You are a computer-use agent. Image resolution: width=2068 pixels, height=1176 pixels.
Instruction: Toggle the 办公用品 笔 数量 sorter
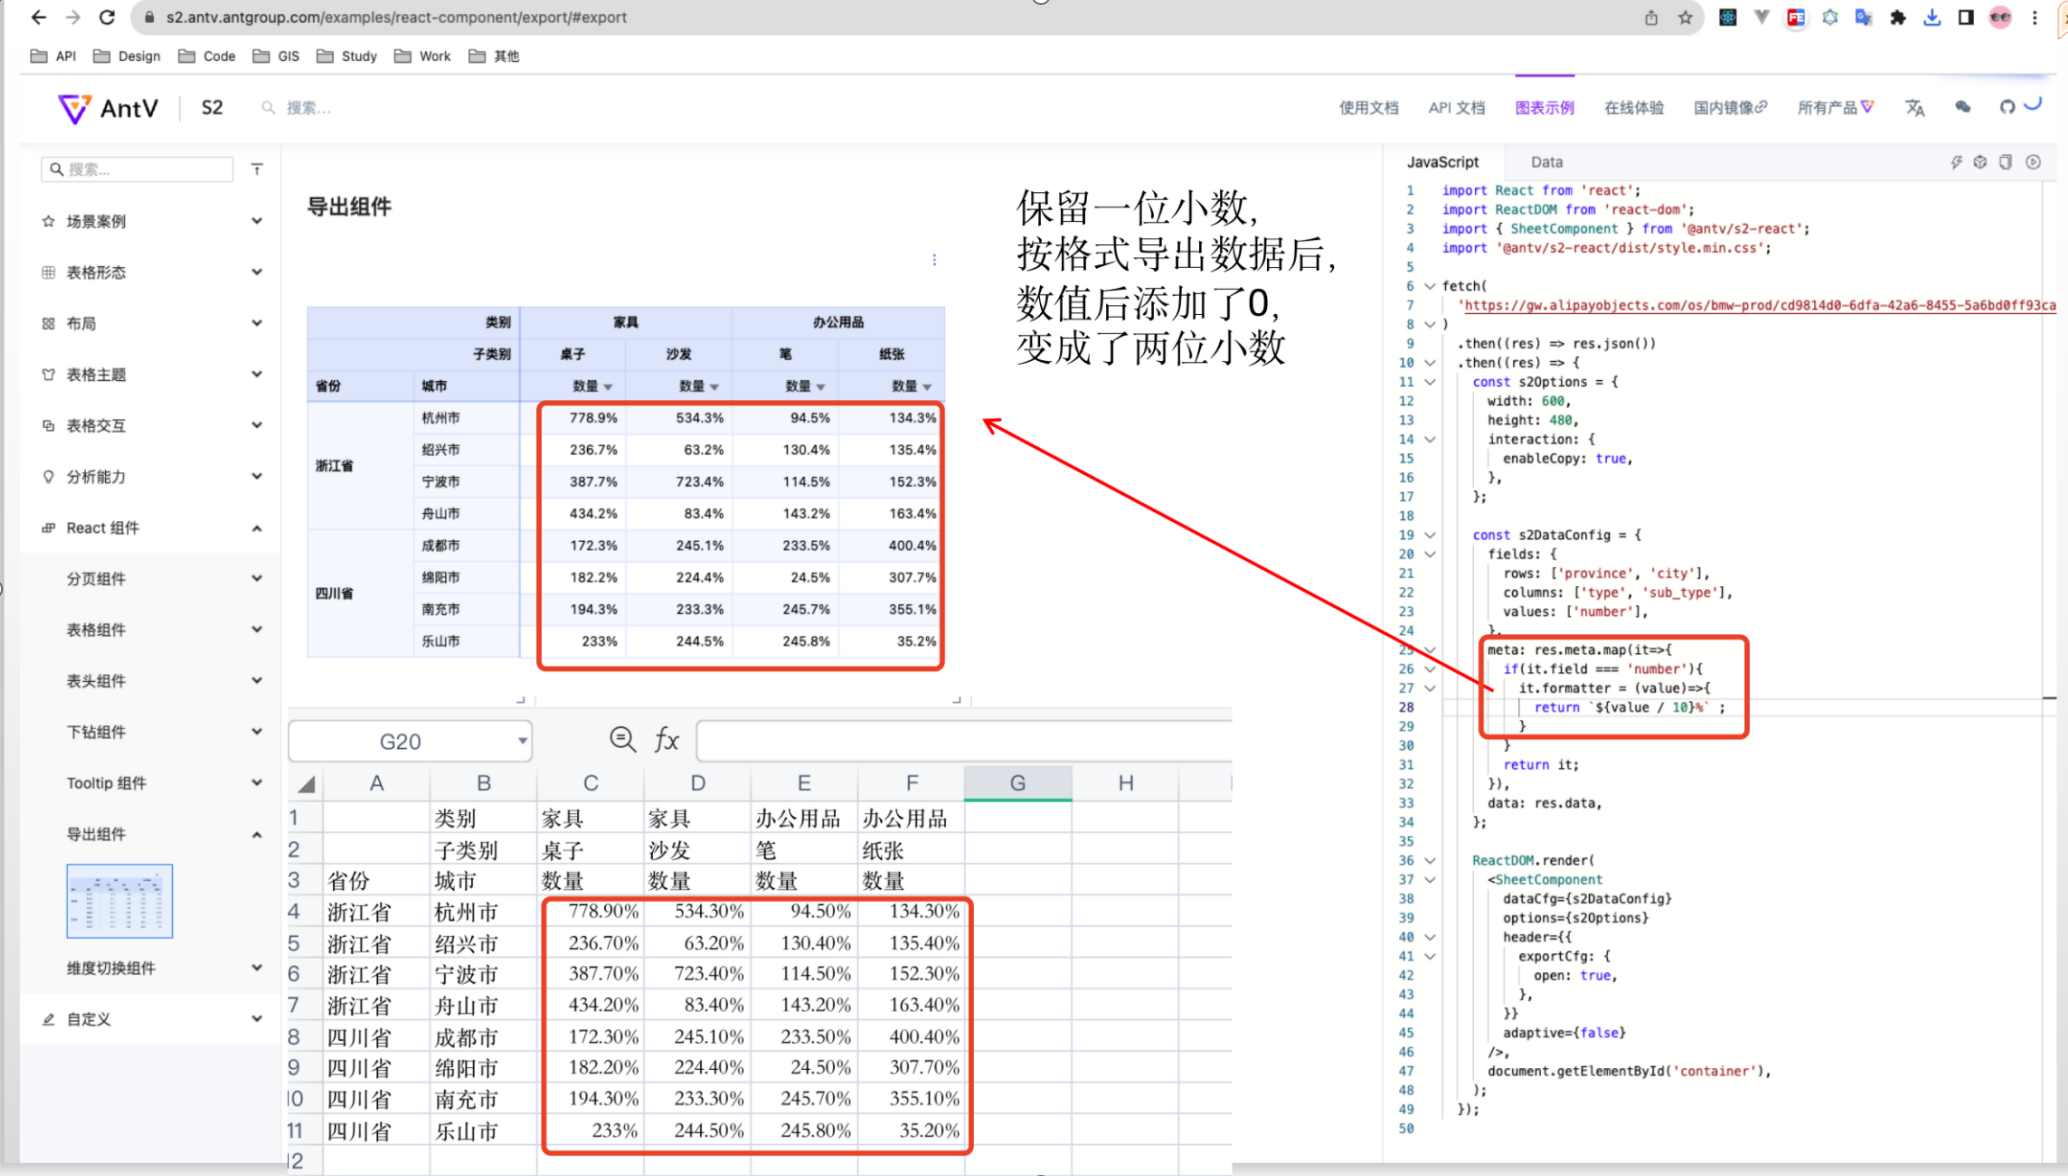(820, 386)
